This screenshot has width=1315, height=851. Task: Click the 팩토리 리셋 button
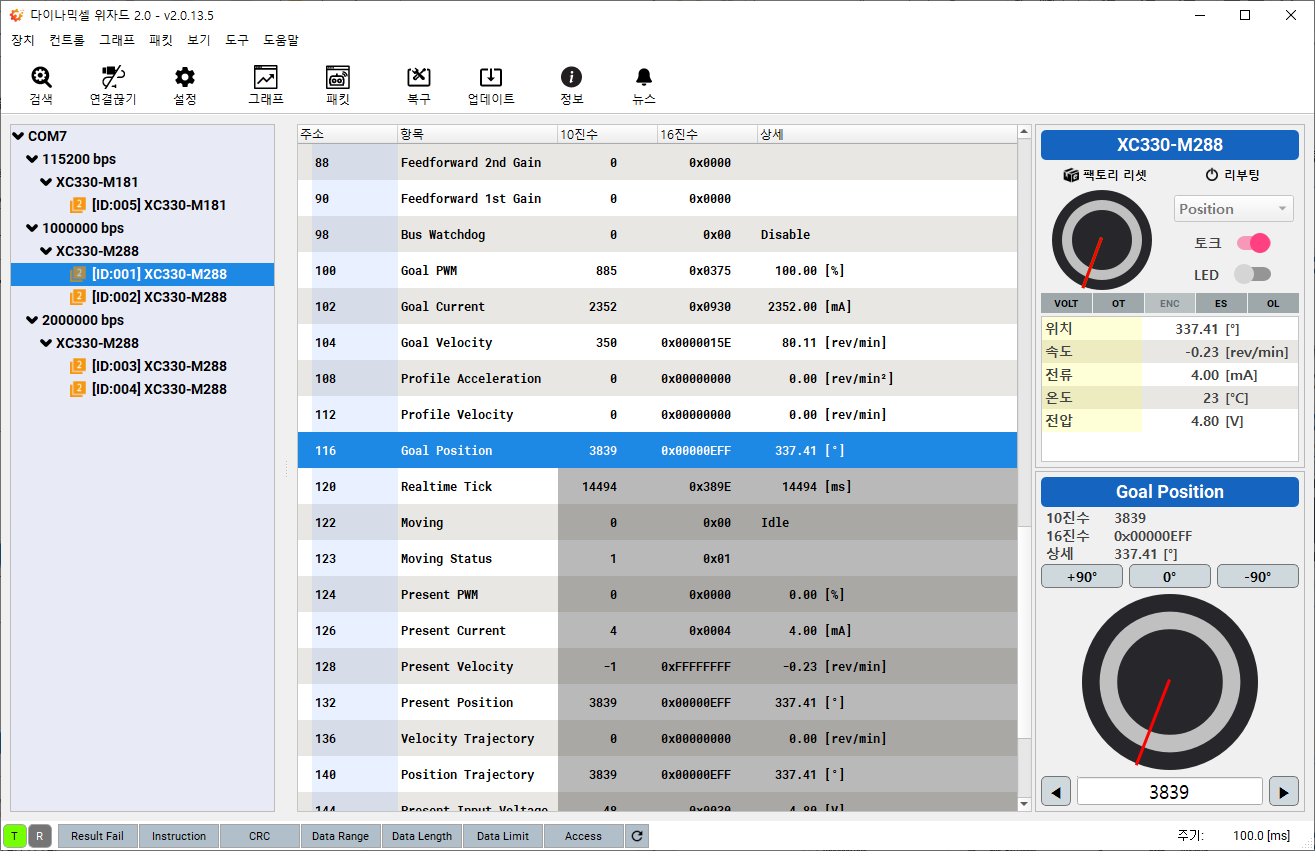tap(1105, 175)
